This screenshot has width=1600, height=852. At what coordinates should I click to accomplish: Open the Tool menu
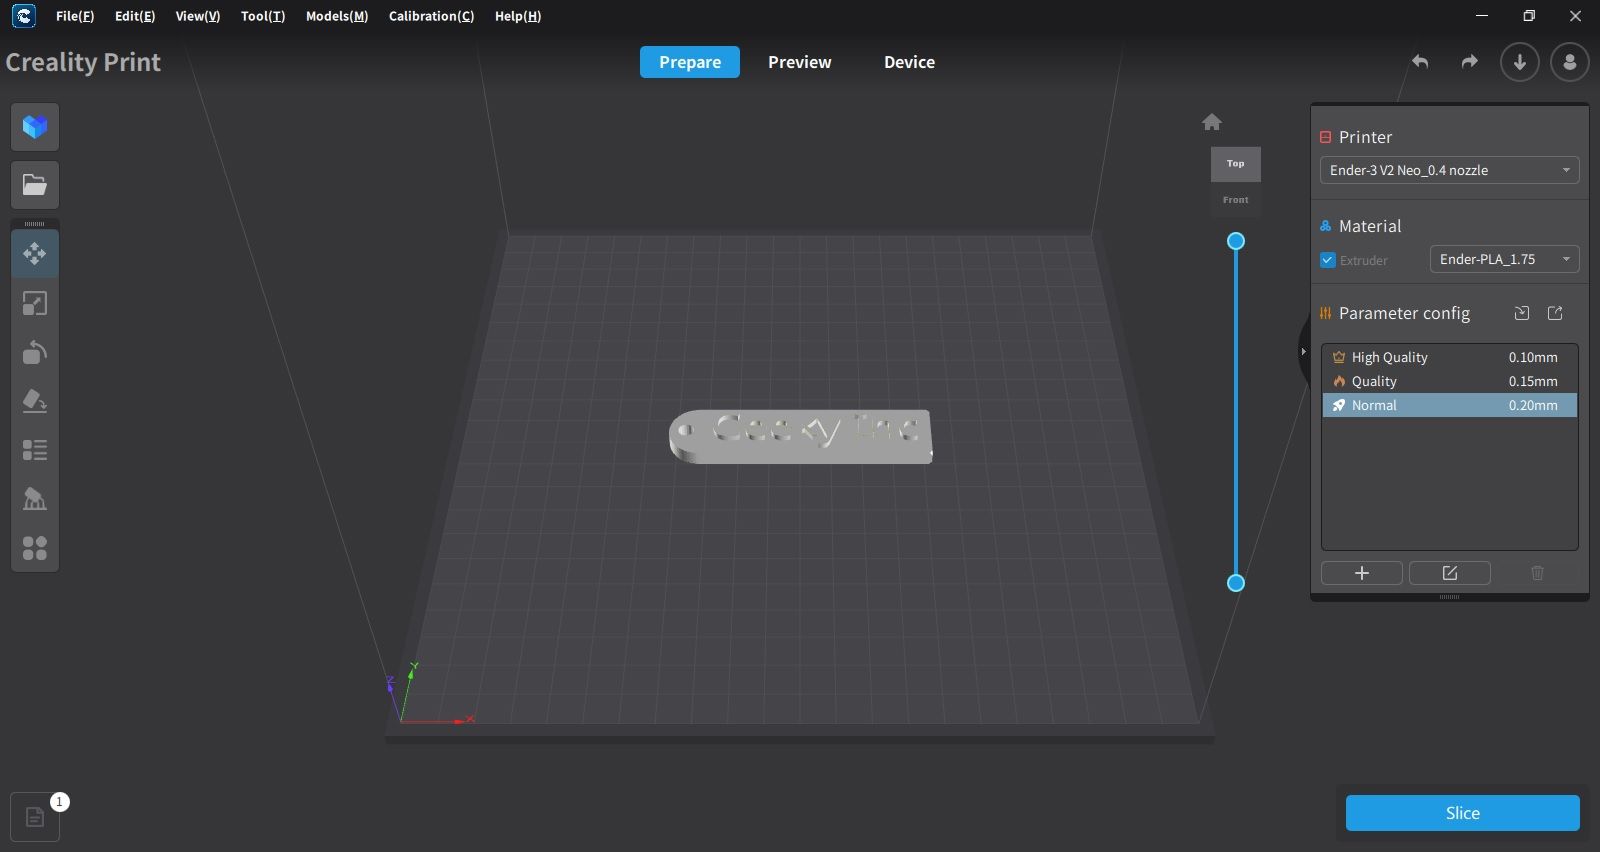tap(263, 16)
